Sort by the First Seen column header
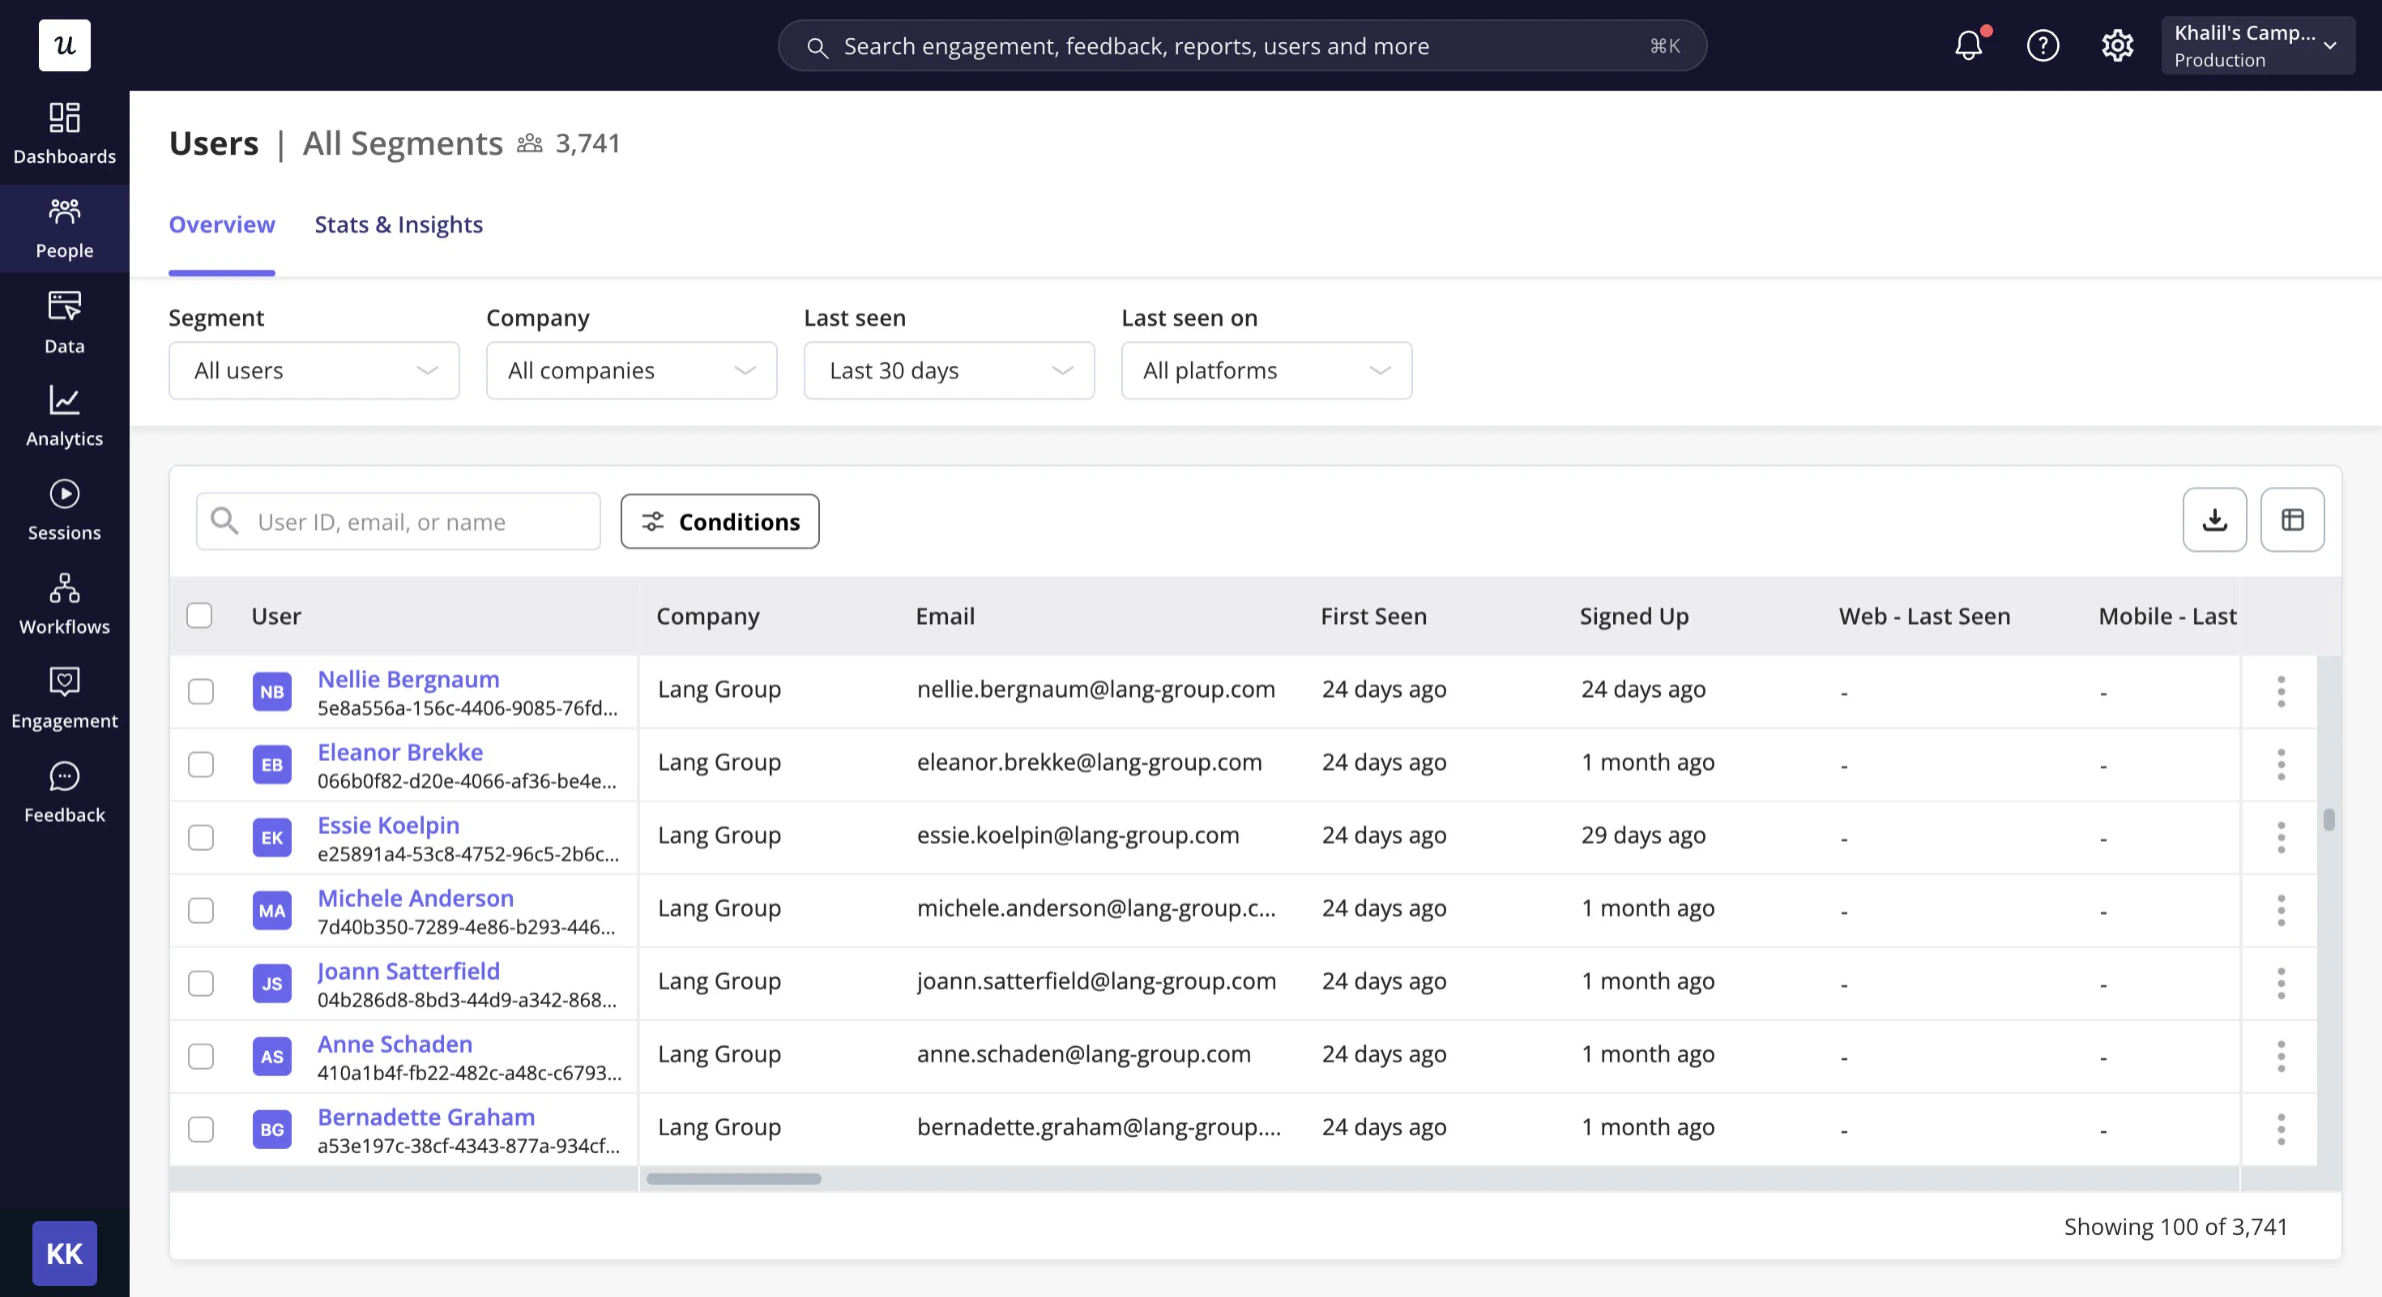 pos(1373,616)
